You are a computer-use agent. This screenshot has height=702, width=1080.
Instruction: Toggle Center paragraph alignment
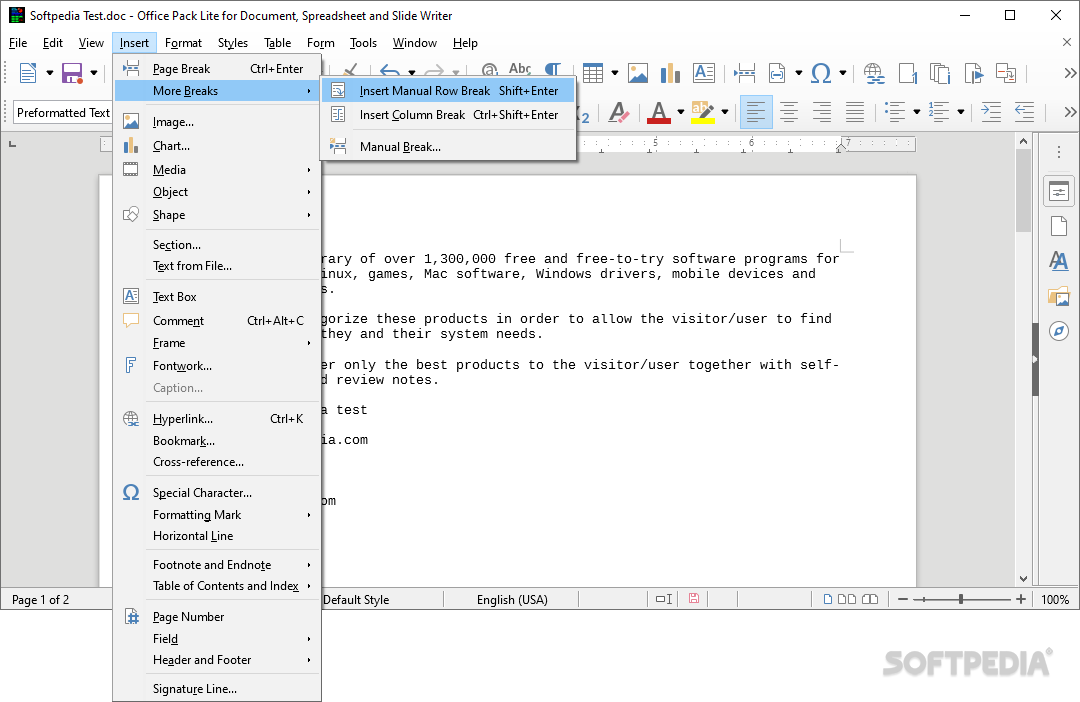point(789,112)
